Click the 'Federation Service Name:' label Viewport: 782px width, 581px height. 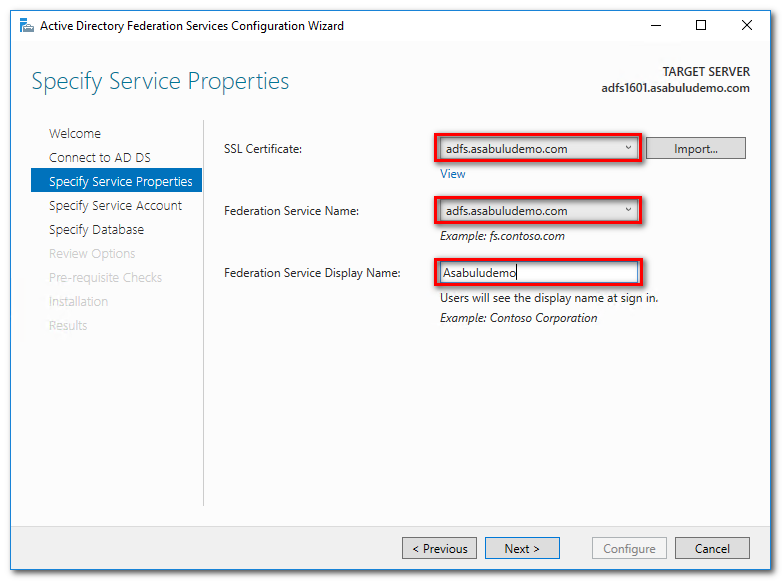291,211
